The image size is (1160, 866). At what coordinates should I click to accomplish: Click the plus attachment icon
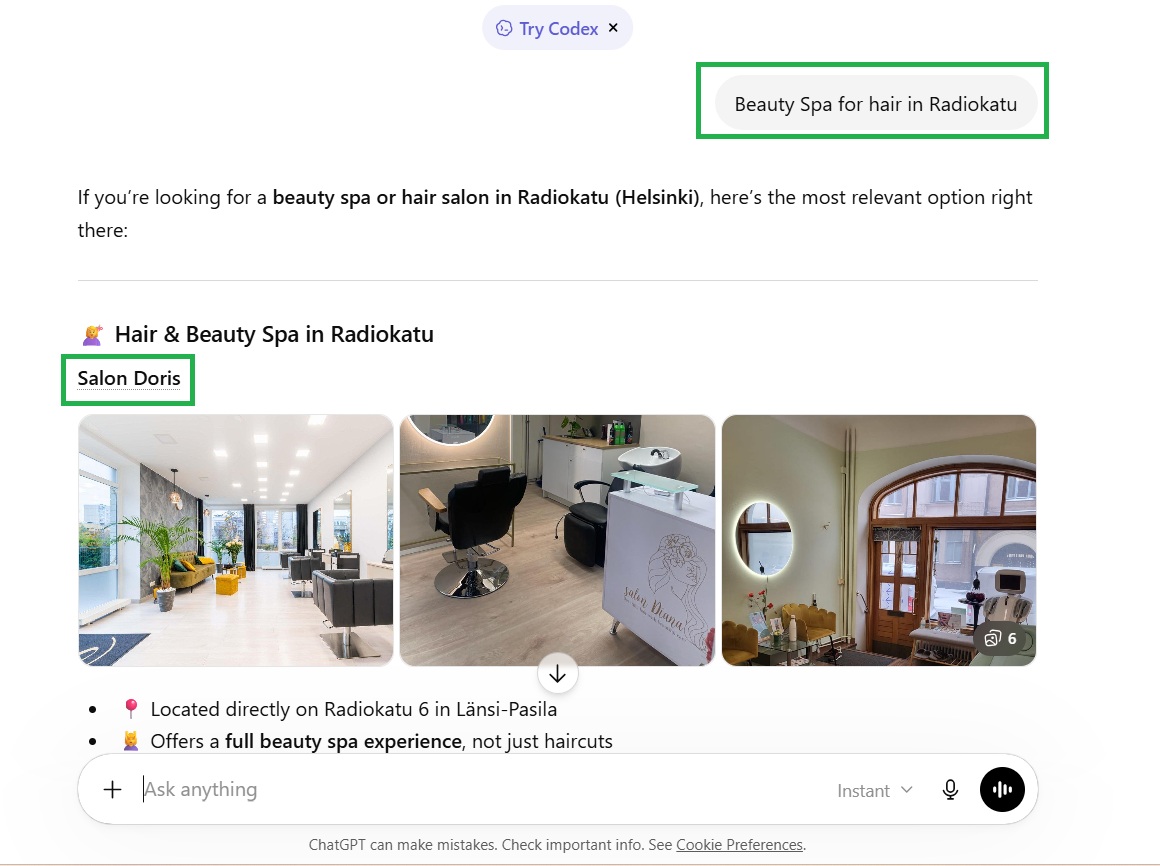(112, 789)
